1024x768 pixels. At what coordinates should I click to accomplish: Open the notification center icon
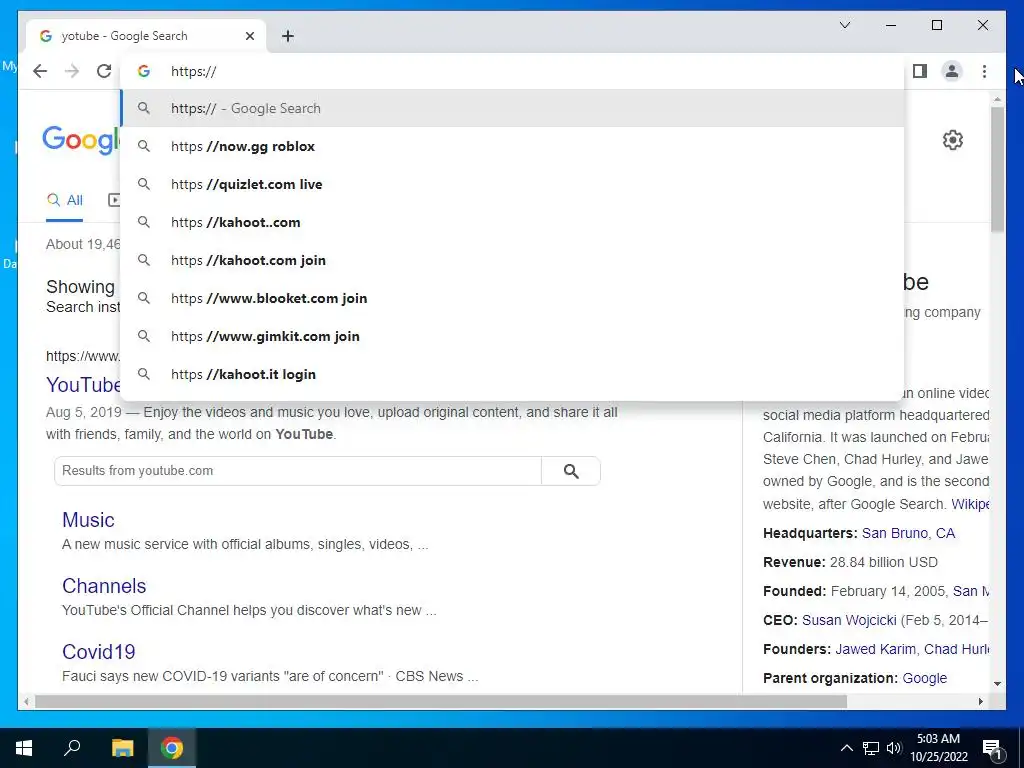click(x=993, y=748)
